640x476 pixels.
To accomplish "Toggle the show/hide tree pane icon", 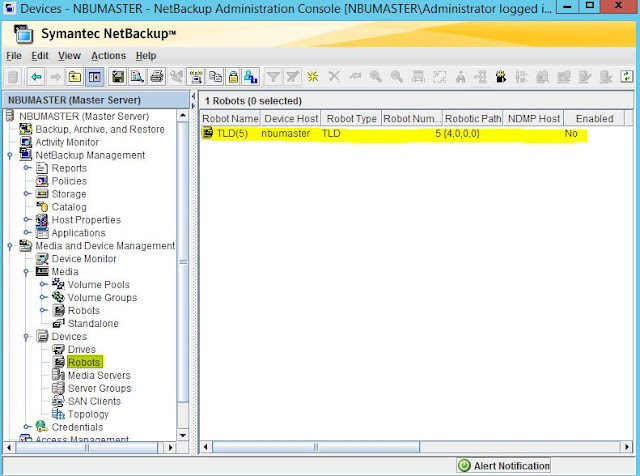I will click(x=95, y=77).
